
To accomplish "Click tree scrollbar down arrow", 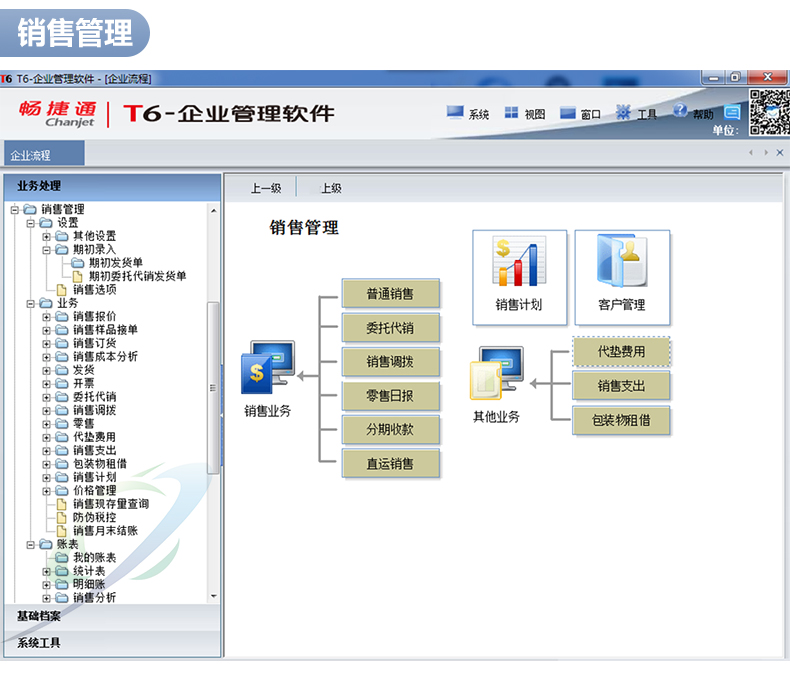I will coord(214,596).
